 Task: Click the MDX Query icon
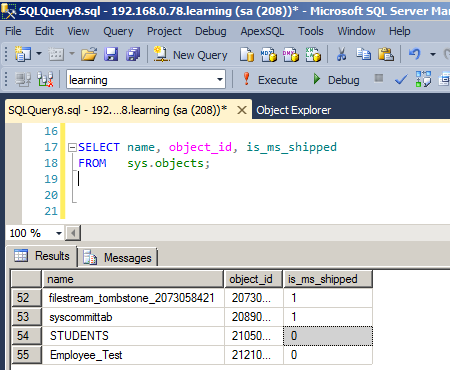pos(268,54)
